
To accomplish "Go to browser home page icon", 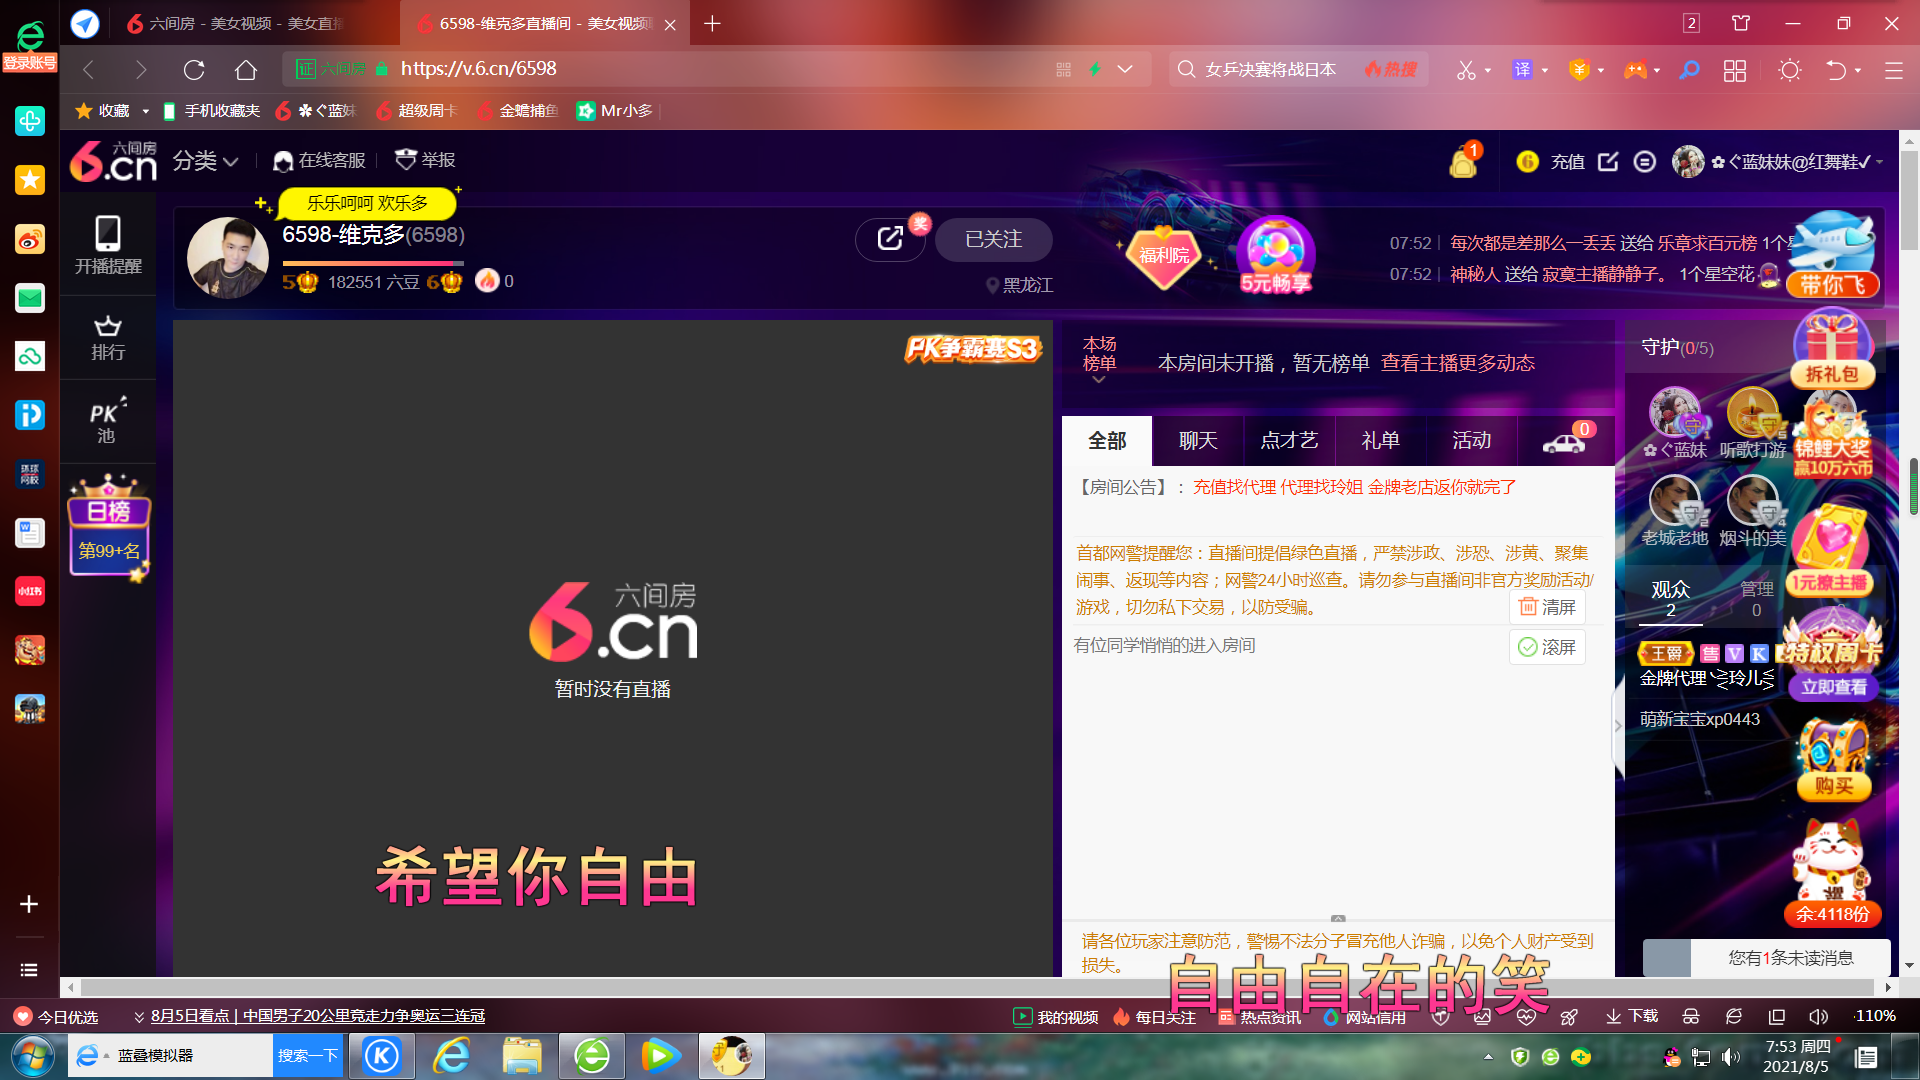I will coord(246,69).
